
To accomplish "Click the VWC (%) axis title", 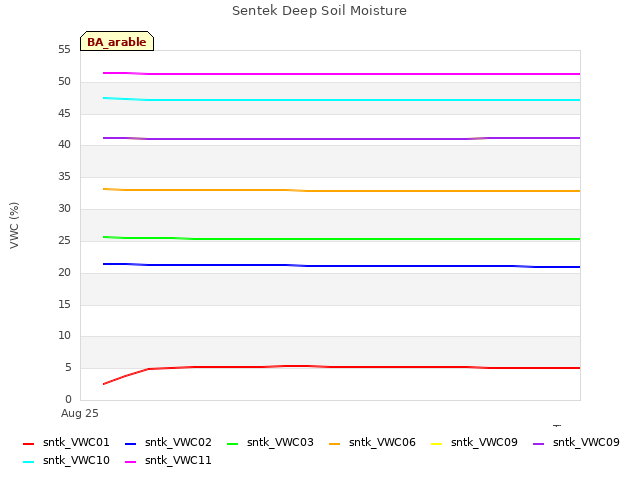I will click(x=14, y=225).
